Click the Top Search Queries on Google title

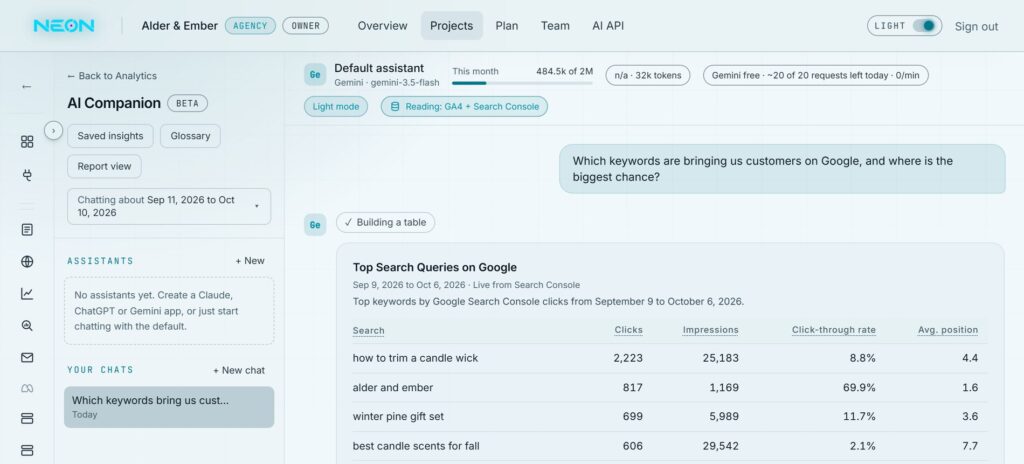[x=435, y=267]
